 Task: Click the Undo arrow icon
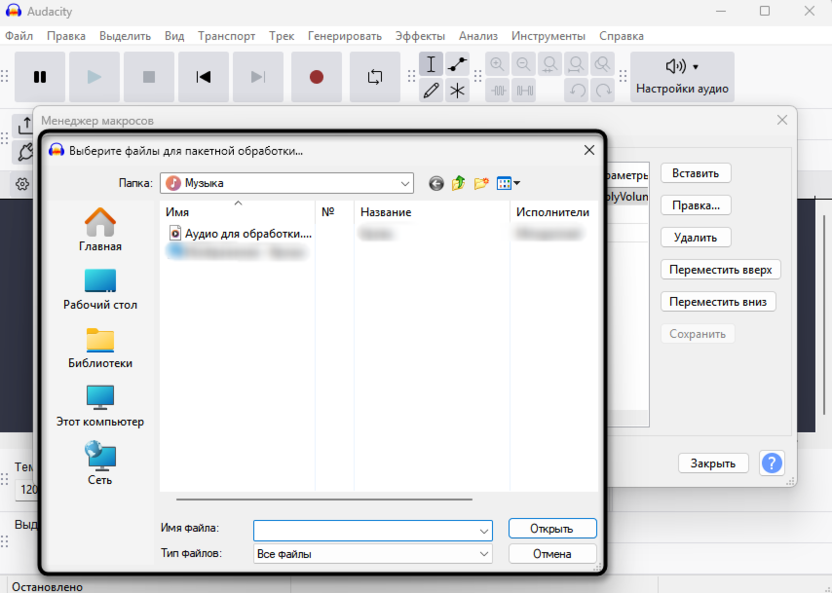pyautogui.click(x=576, y=90)
